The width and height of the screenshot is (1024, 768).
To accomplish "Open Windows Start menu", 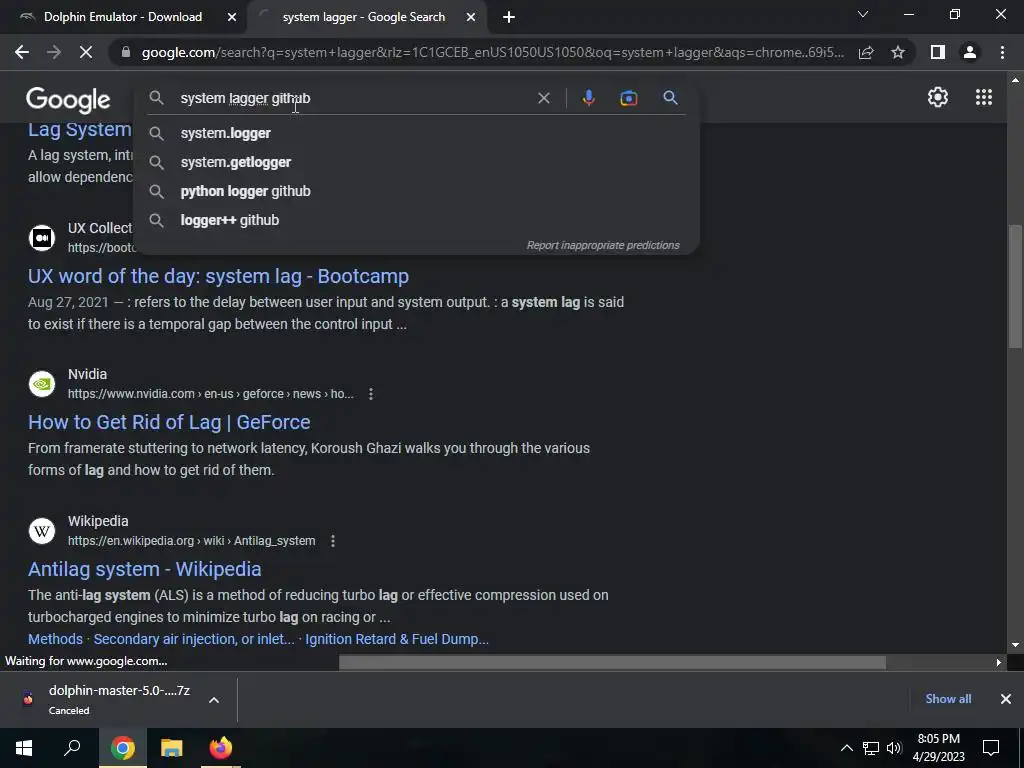I will coord(24,748).
